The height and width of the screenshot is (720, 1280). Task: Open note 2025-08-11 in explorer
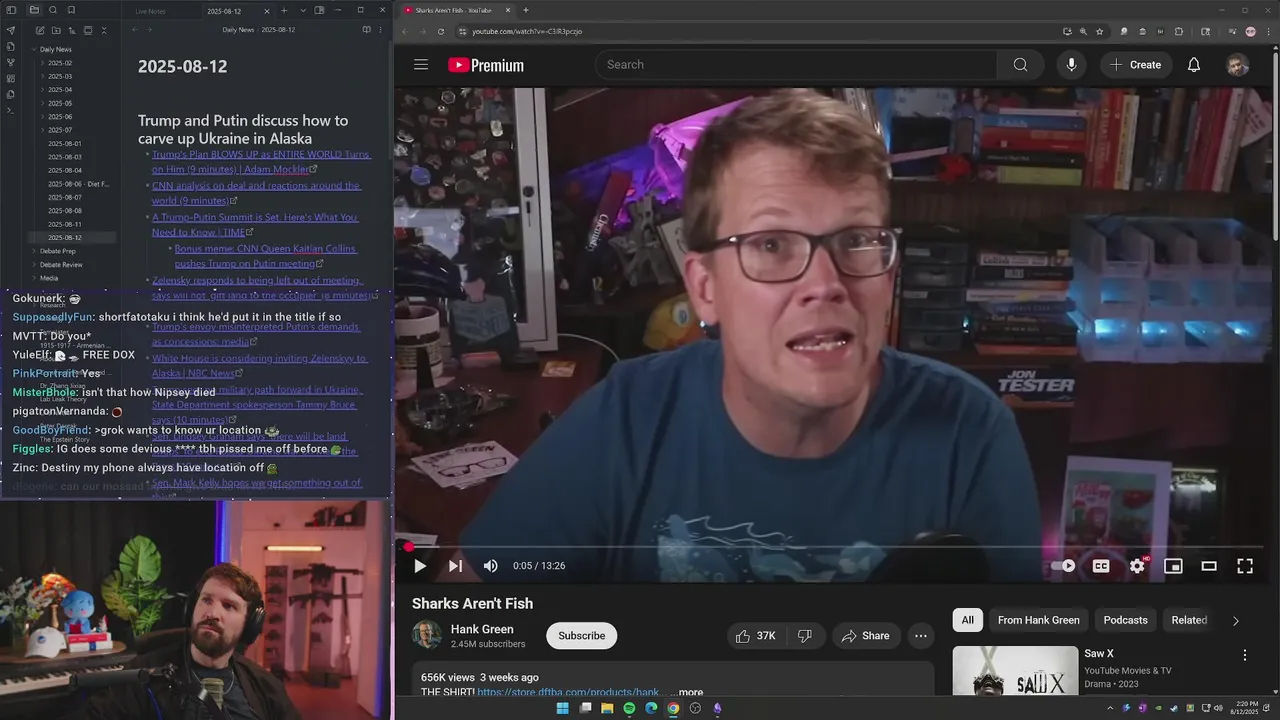tap(65, 224)
